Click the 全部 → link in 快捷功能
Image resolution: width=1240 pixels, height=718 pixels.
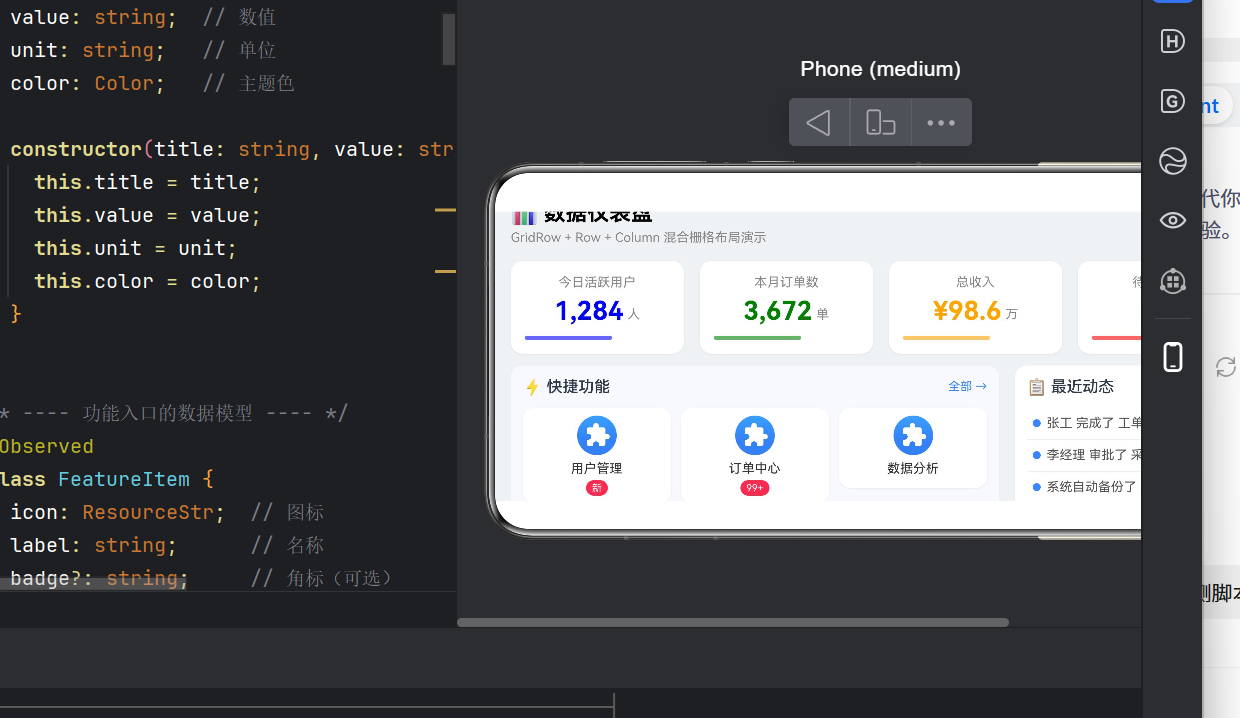click(967, 386)
